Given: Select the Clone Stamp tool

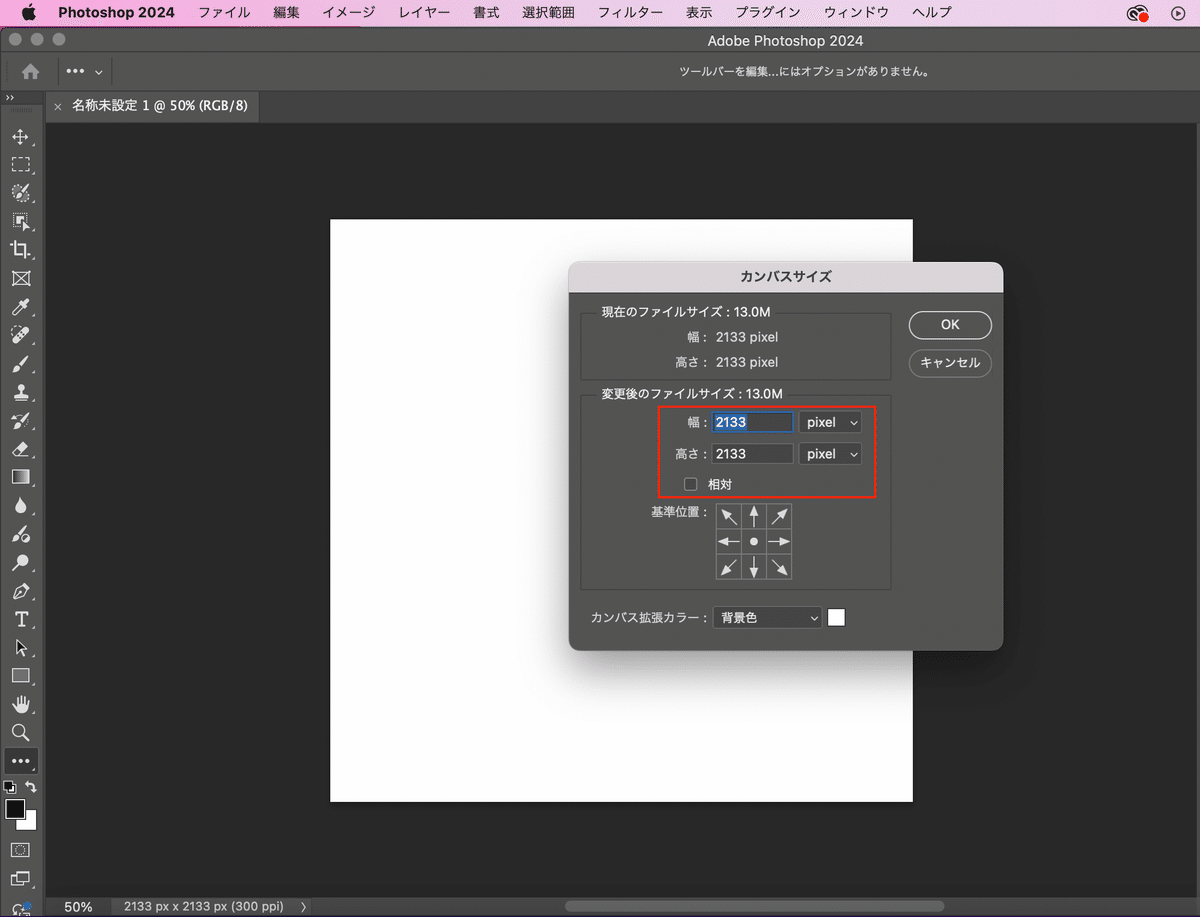Looking at the screenshot, I should (x=21, y=391).
